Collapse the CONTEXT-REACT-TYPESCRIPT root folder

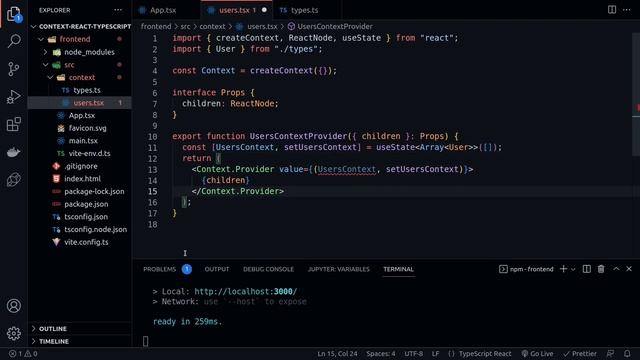[80, 26]
